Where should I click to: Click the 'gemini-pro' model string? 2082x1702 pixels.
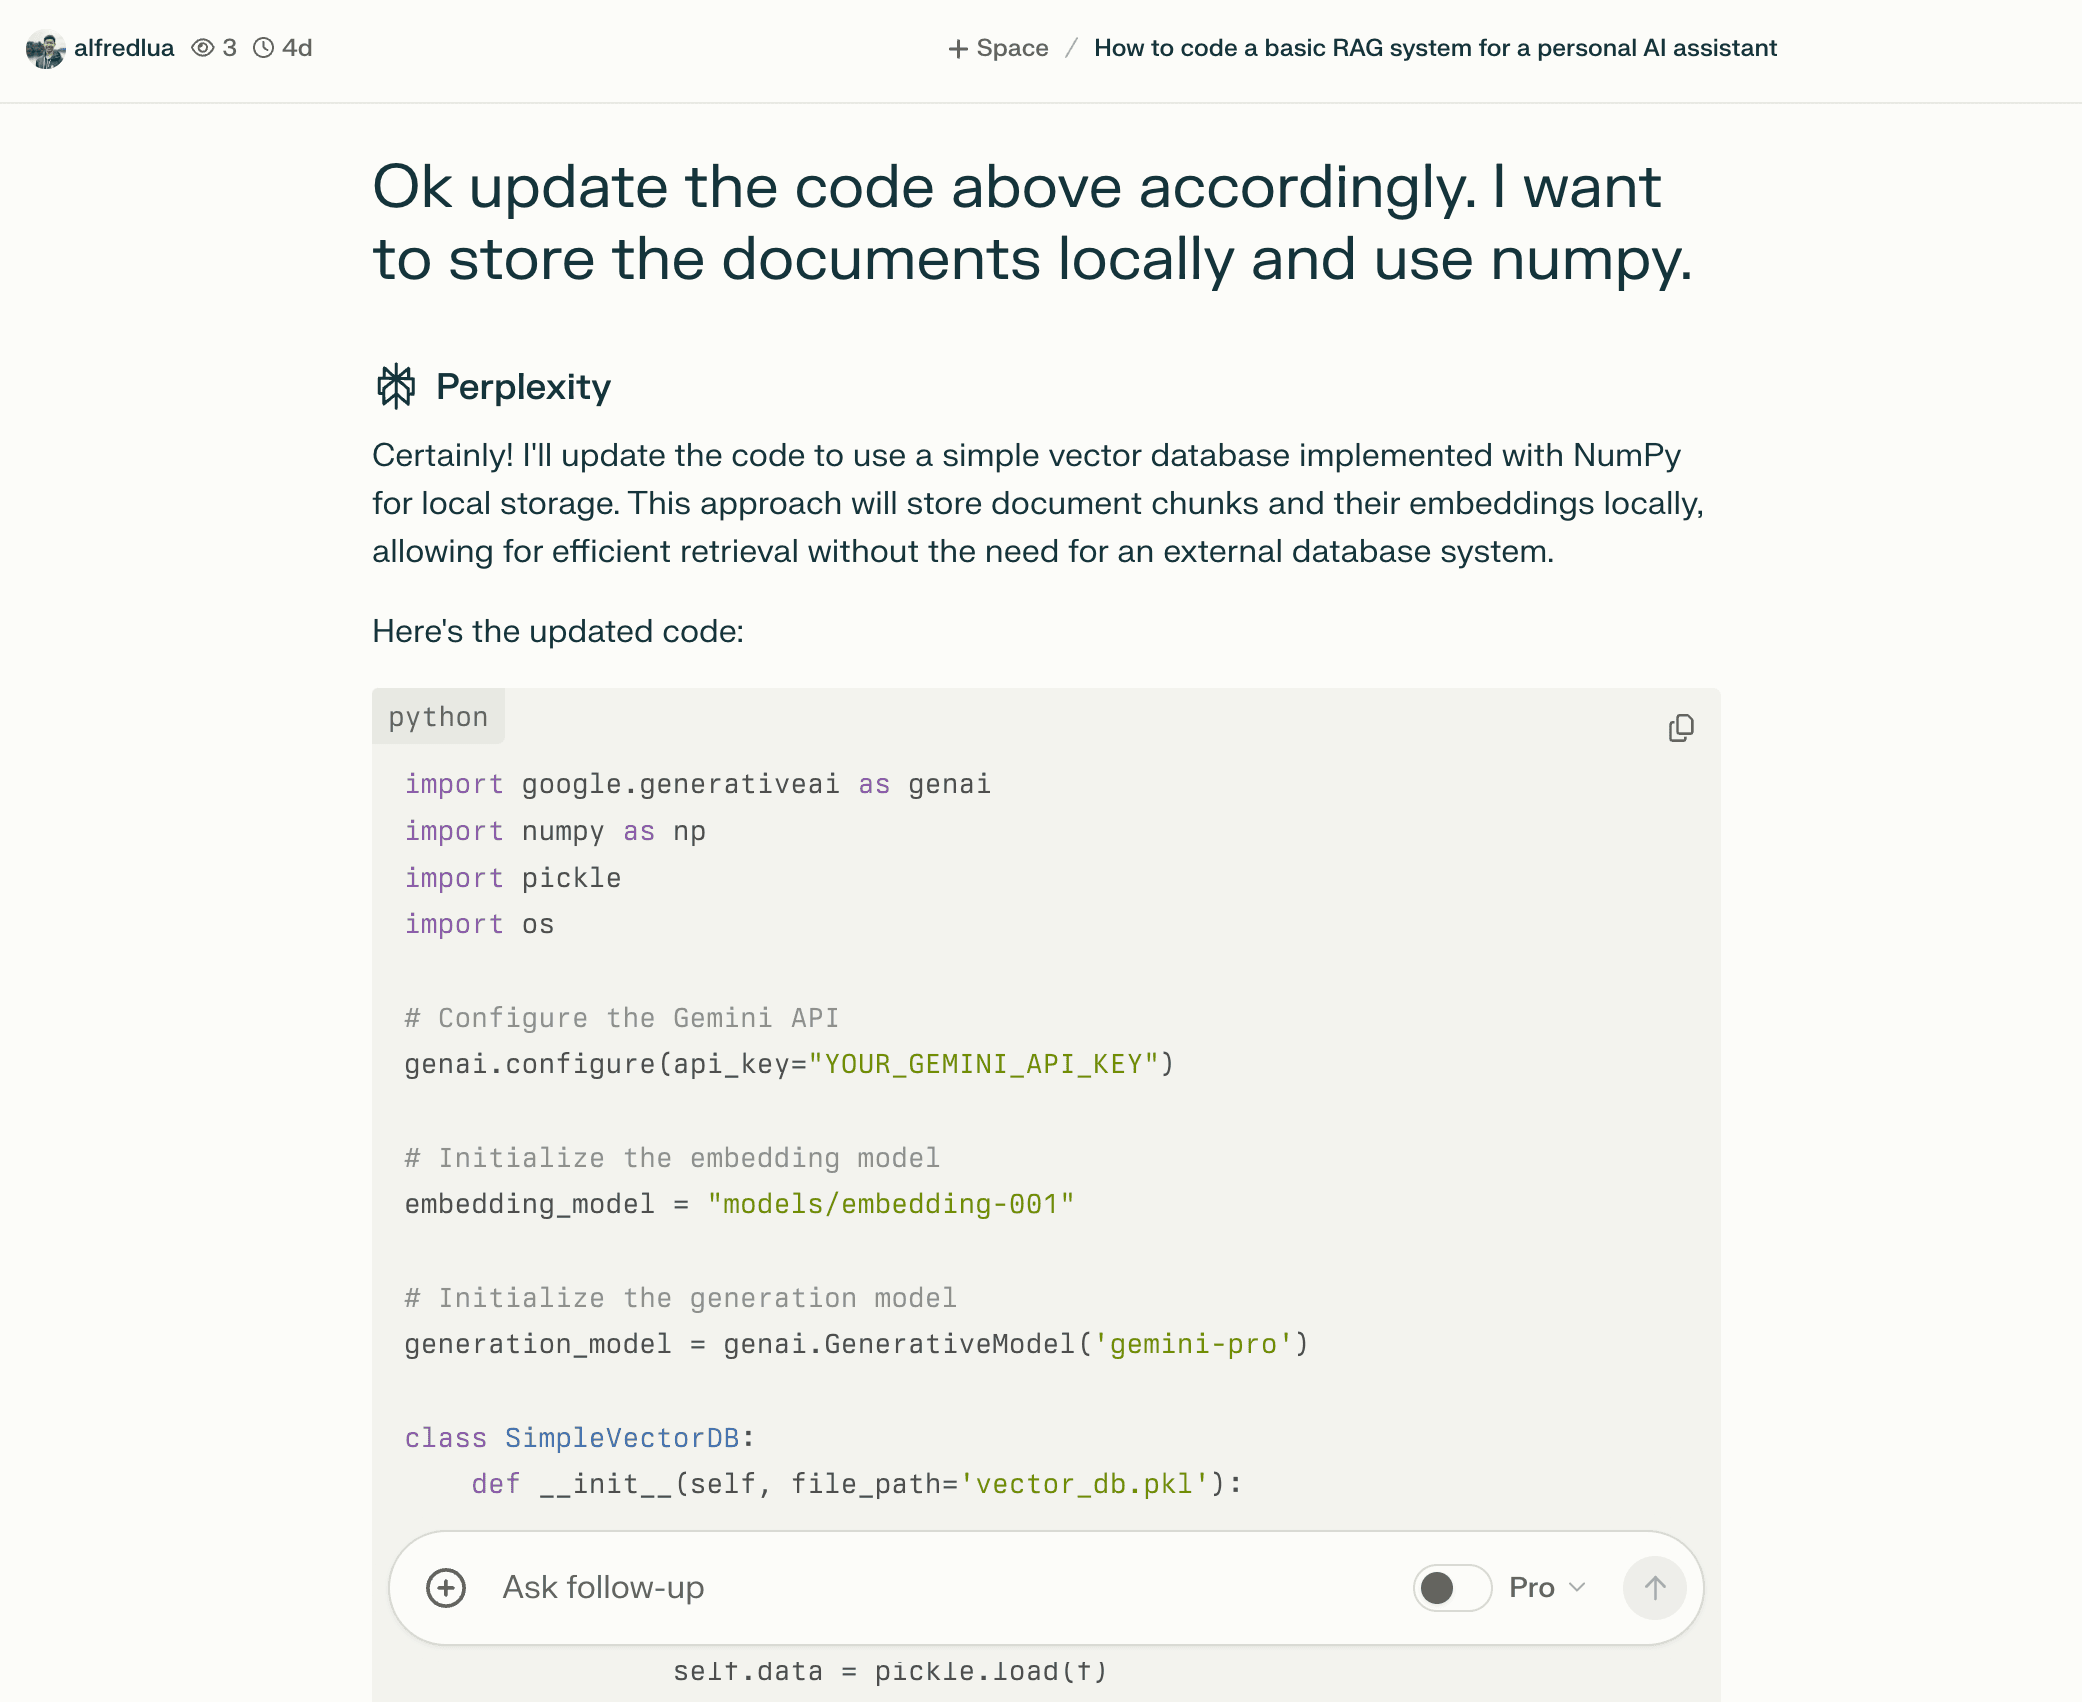tap(1194, 1344)
